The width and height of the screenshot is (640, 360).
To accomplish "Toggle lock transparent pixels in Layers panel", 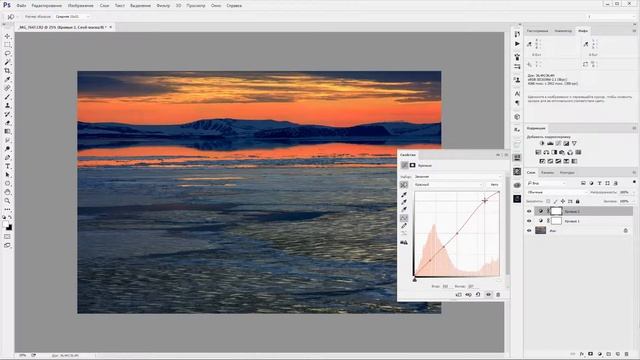I will (548, 201).
